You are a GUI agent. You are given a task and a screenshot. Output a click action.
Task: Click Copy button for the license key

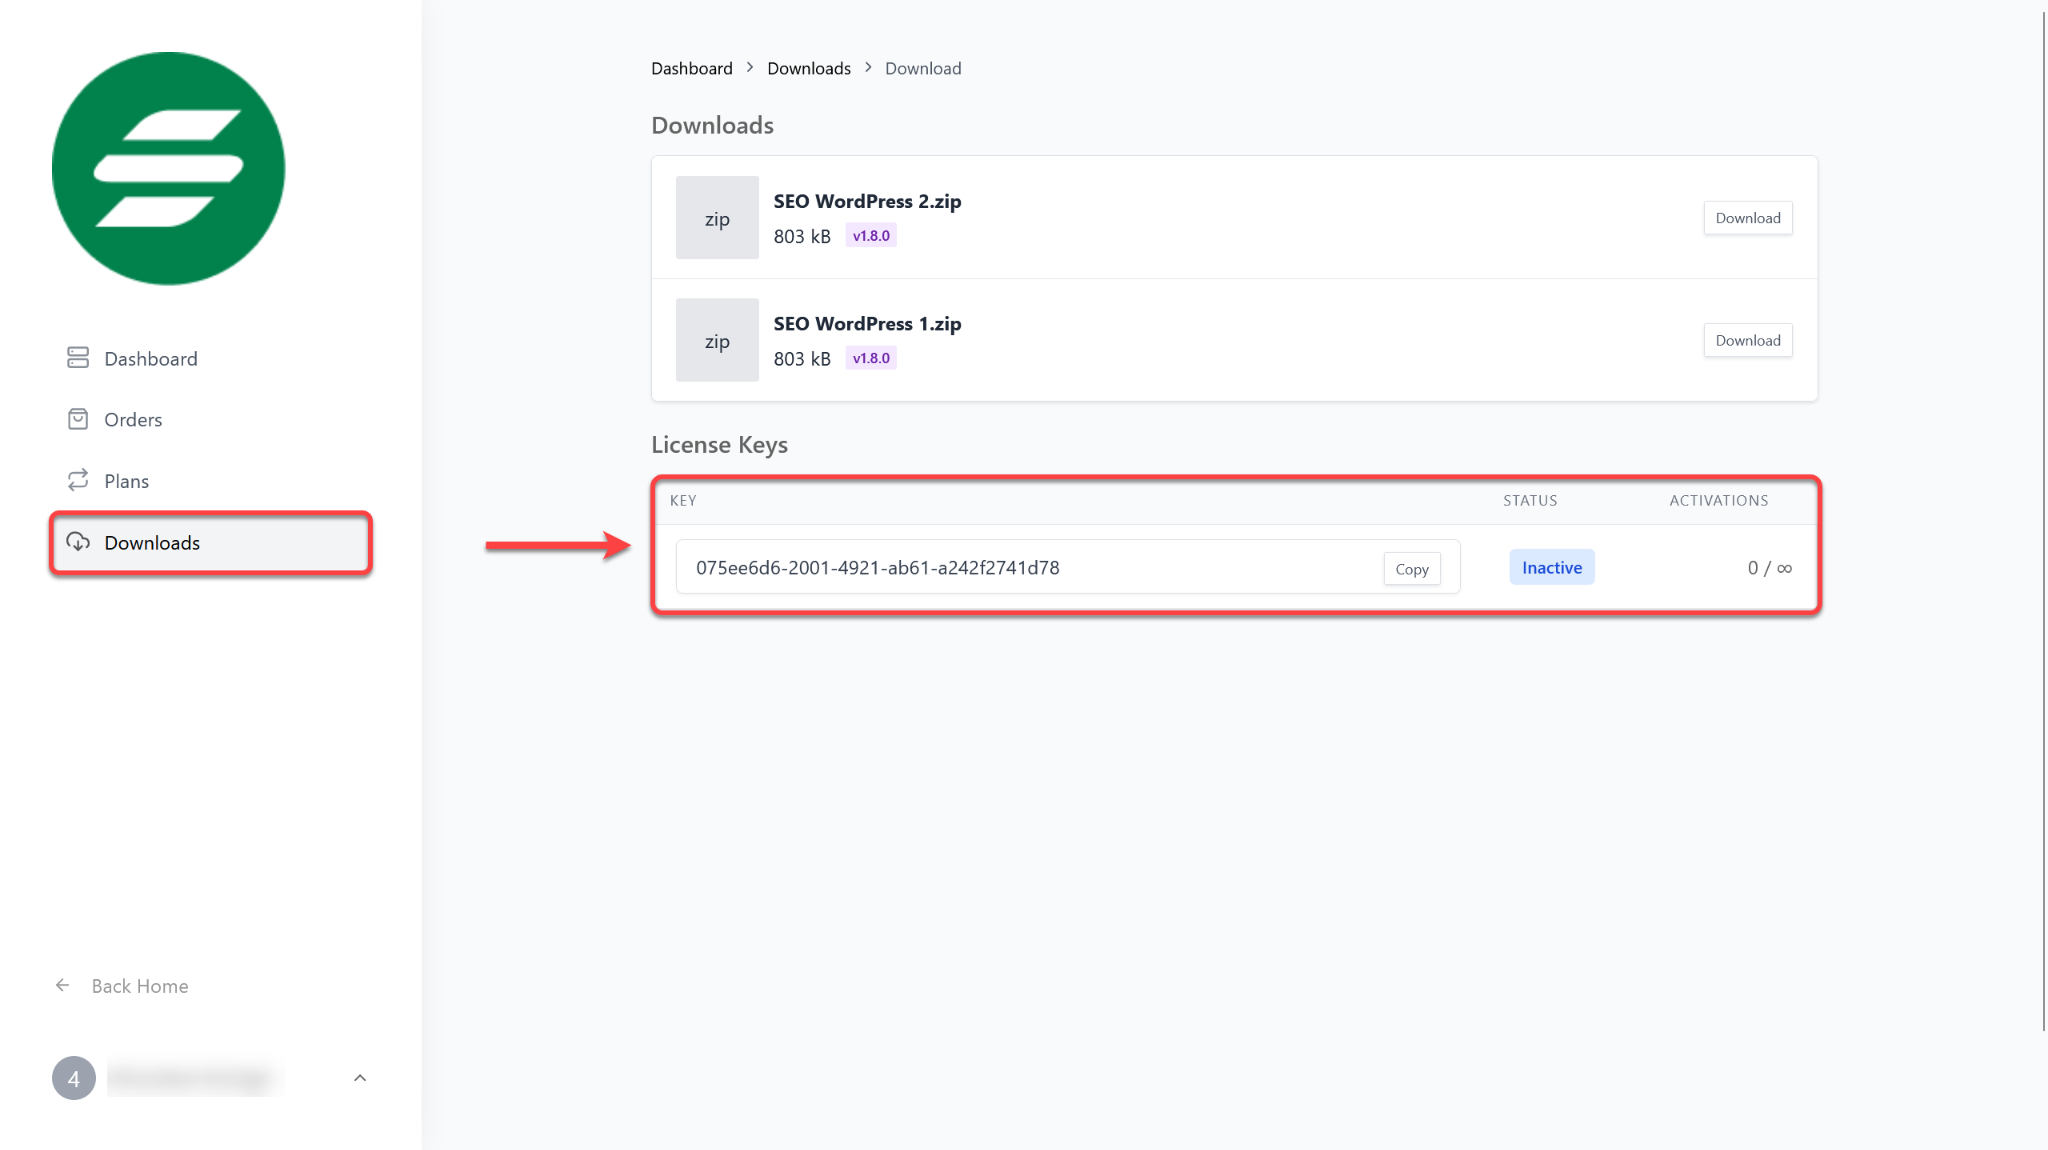click(1412, 568)
